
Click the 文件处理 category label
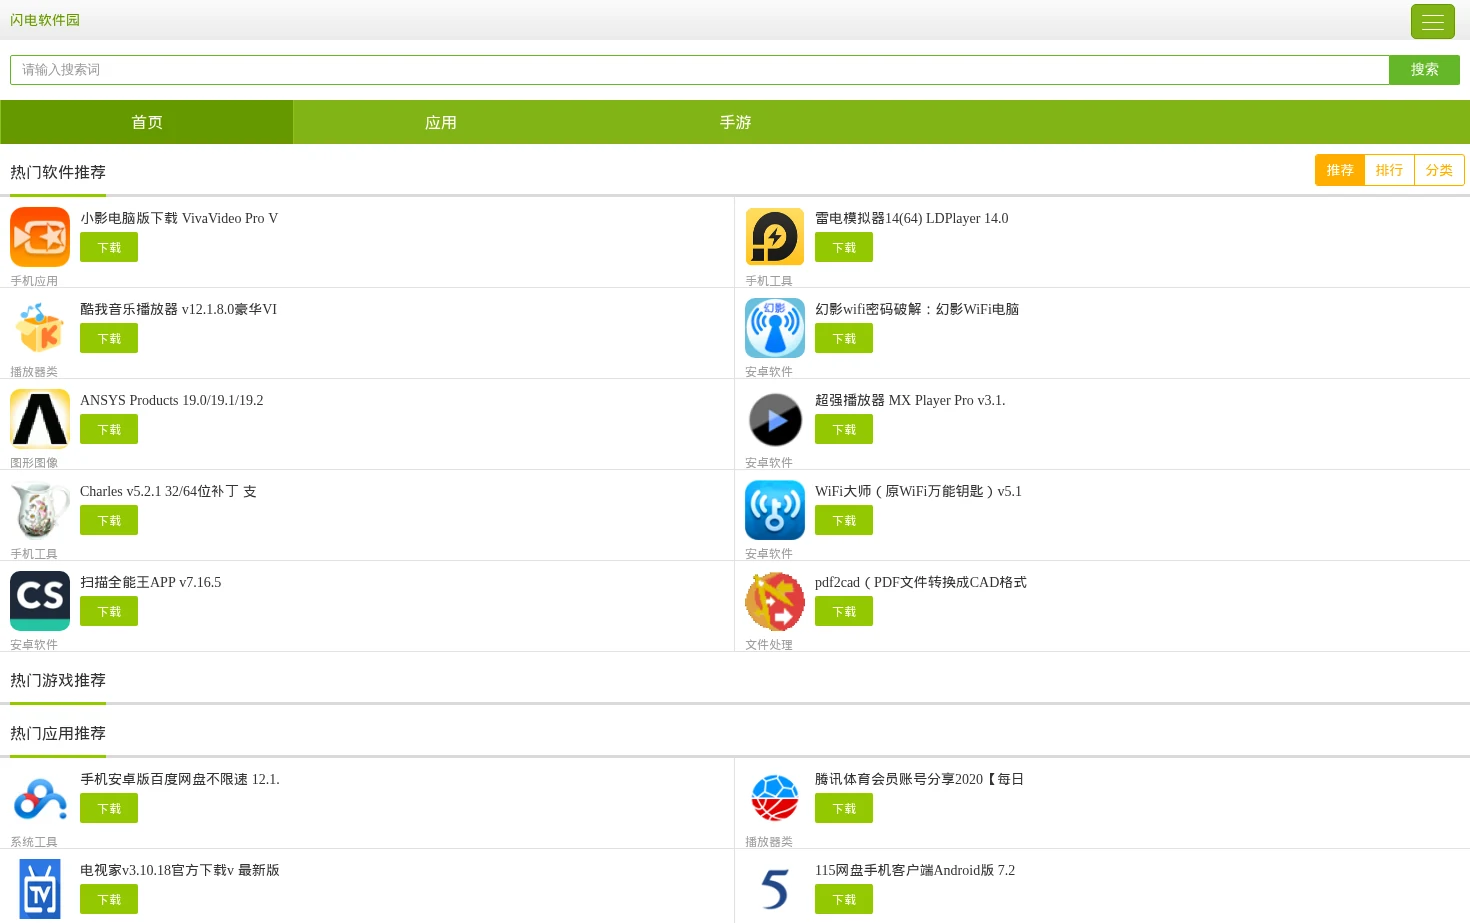click(769, 645)
